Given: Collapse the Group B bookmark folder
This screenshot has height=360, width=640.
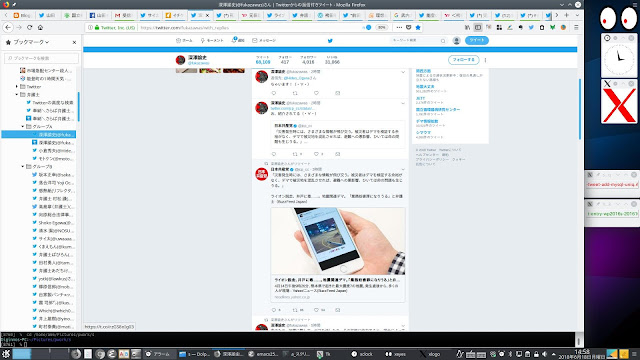Looking at the screenshot, I should click(x=22, y=167).
